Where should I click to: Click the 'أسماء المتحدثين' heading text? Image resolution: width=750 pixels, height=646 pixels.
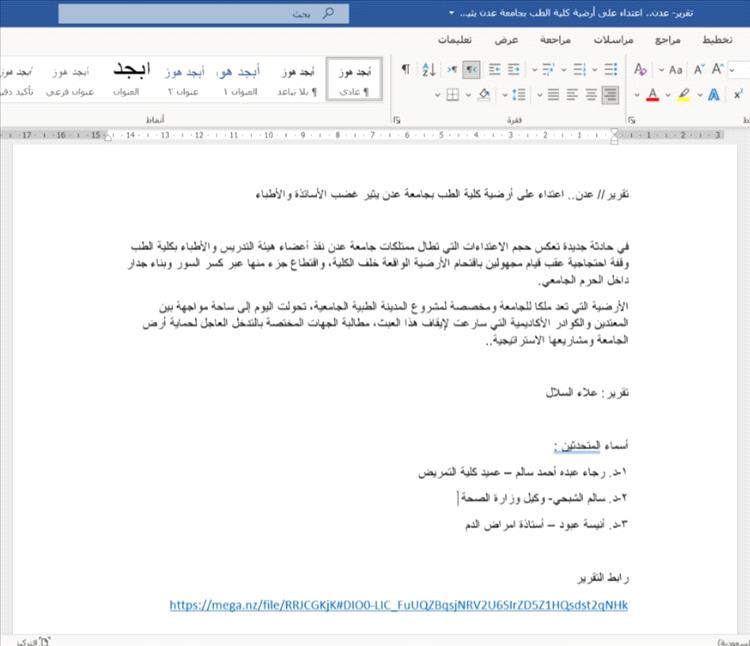click(591, 446)
